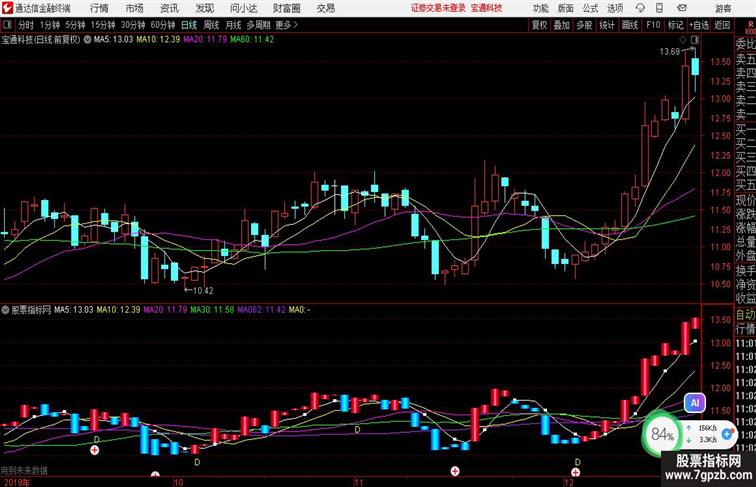Click the 游客 guest account label
756x487 pixels.
click(x=723, y=8)
